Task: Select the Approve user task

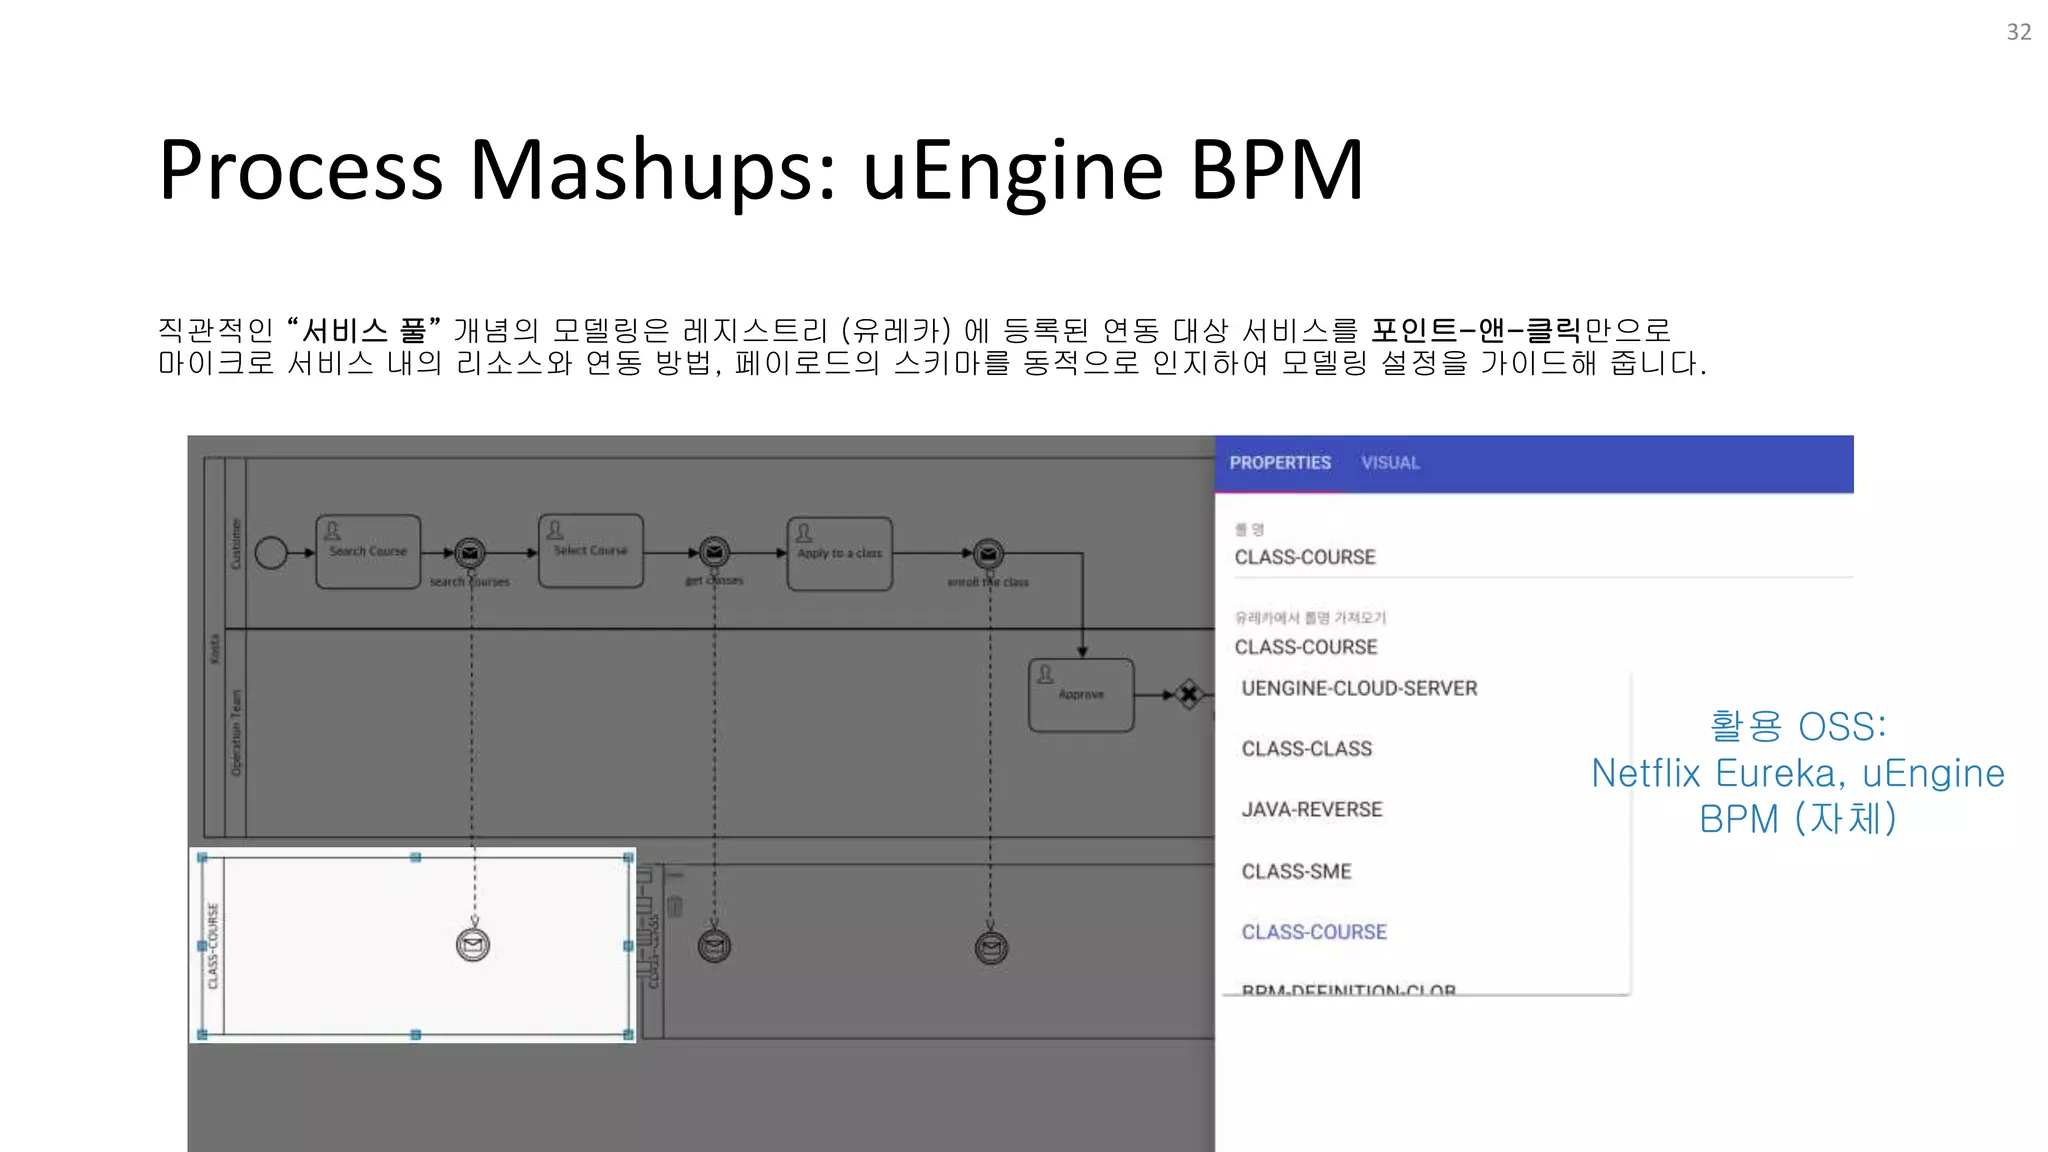Action: [1081, 695]
